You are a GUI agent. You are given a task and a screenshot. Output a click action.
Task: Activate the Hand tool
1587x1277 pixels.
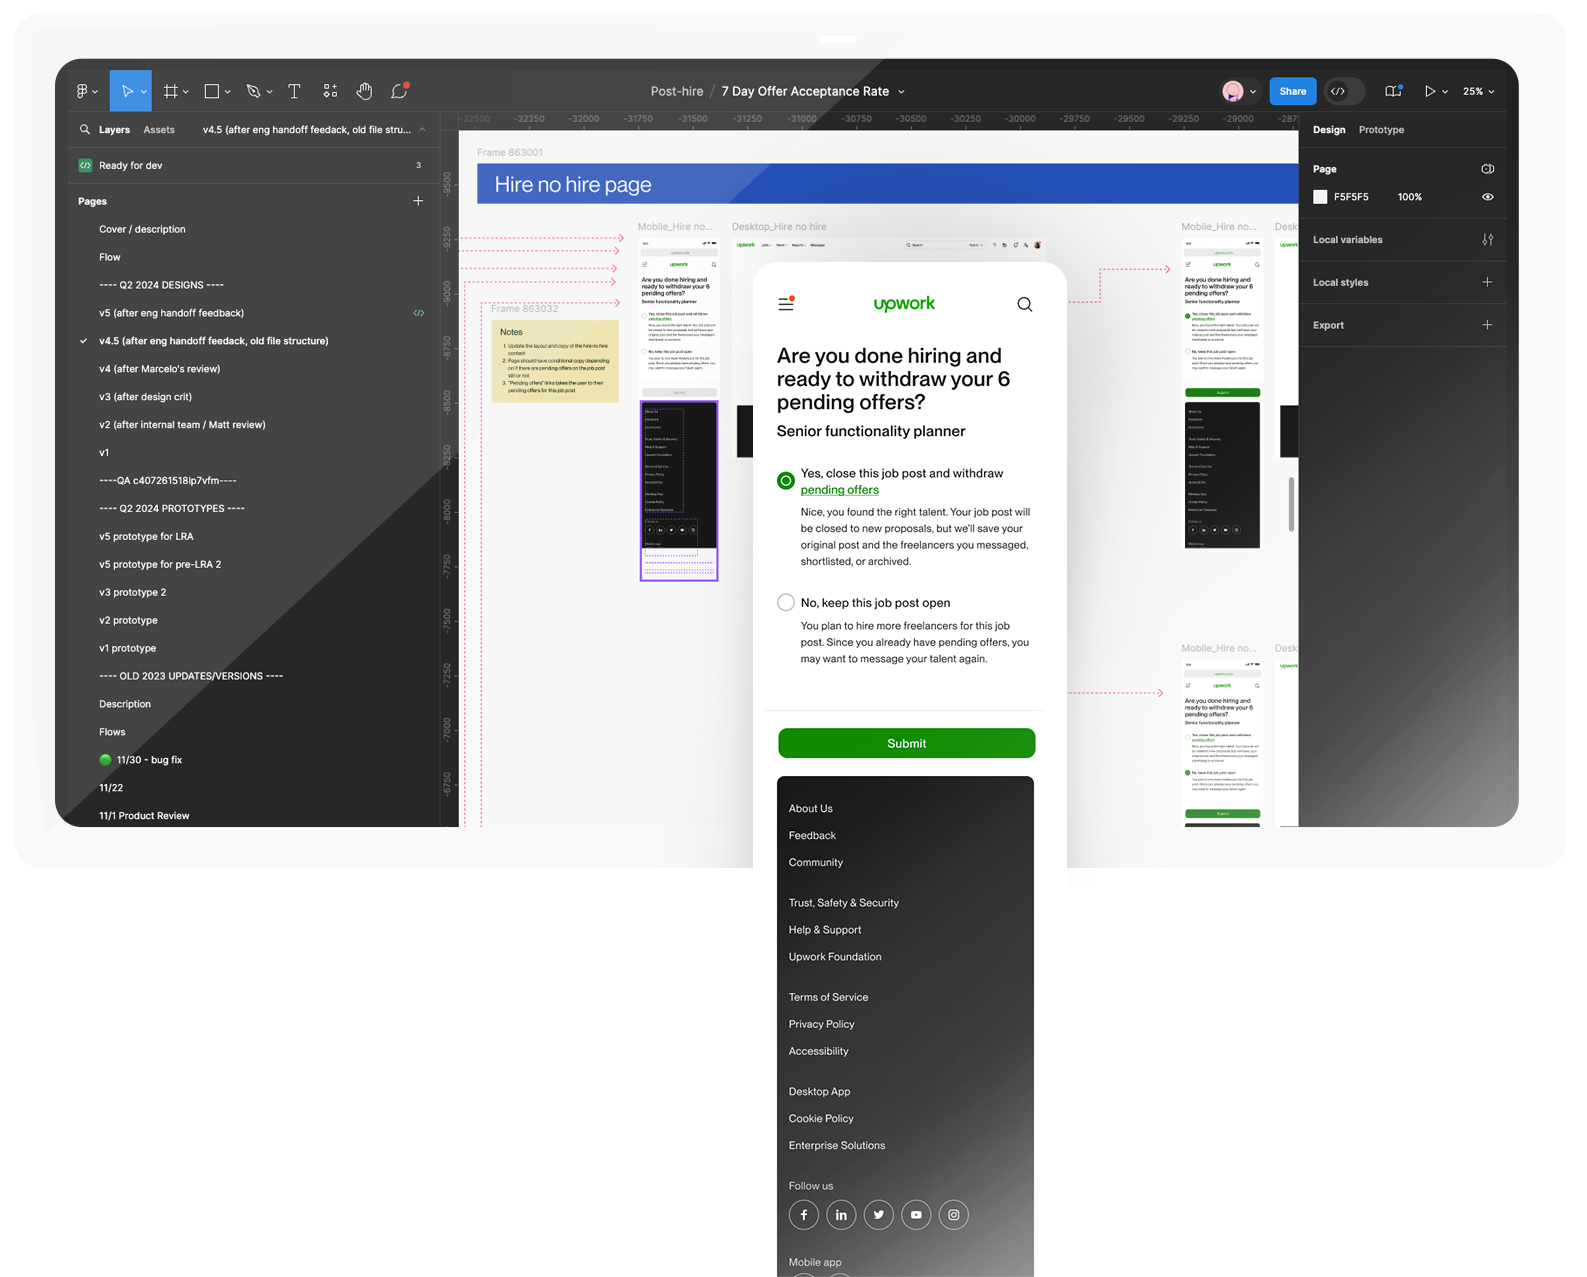tap(364, 91)
